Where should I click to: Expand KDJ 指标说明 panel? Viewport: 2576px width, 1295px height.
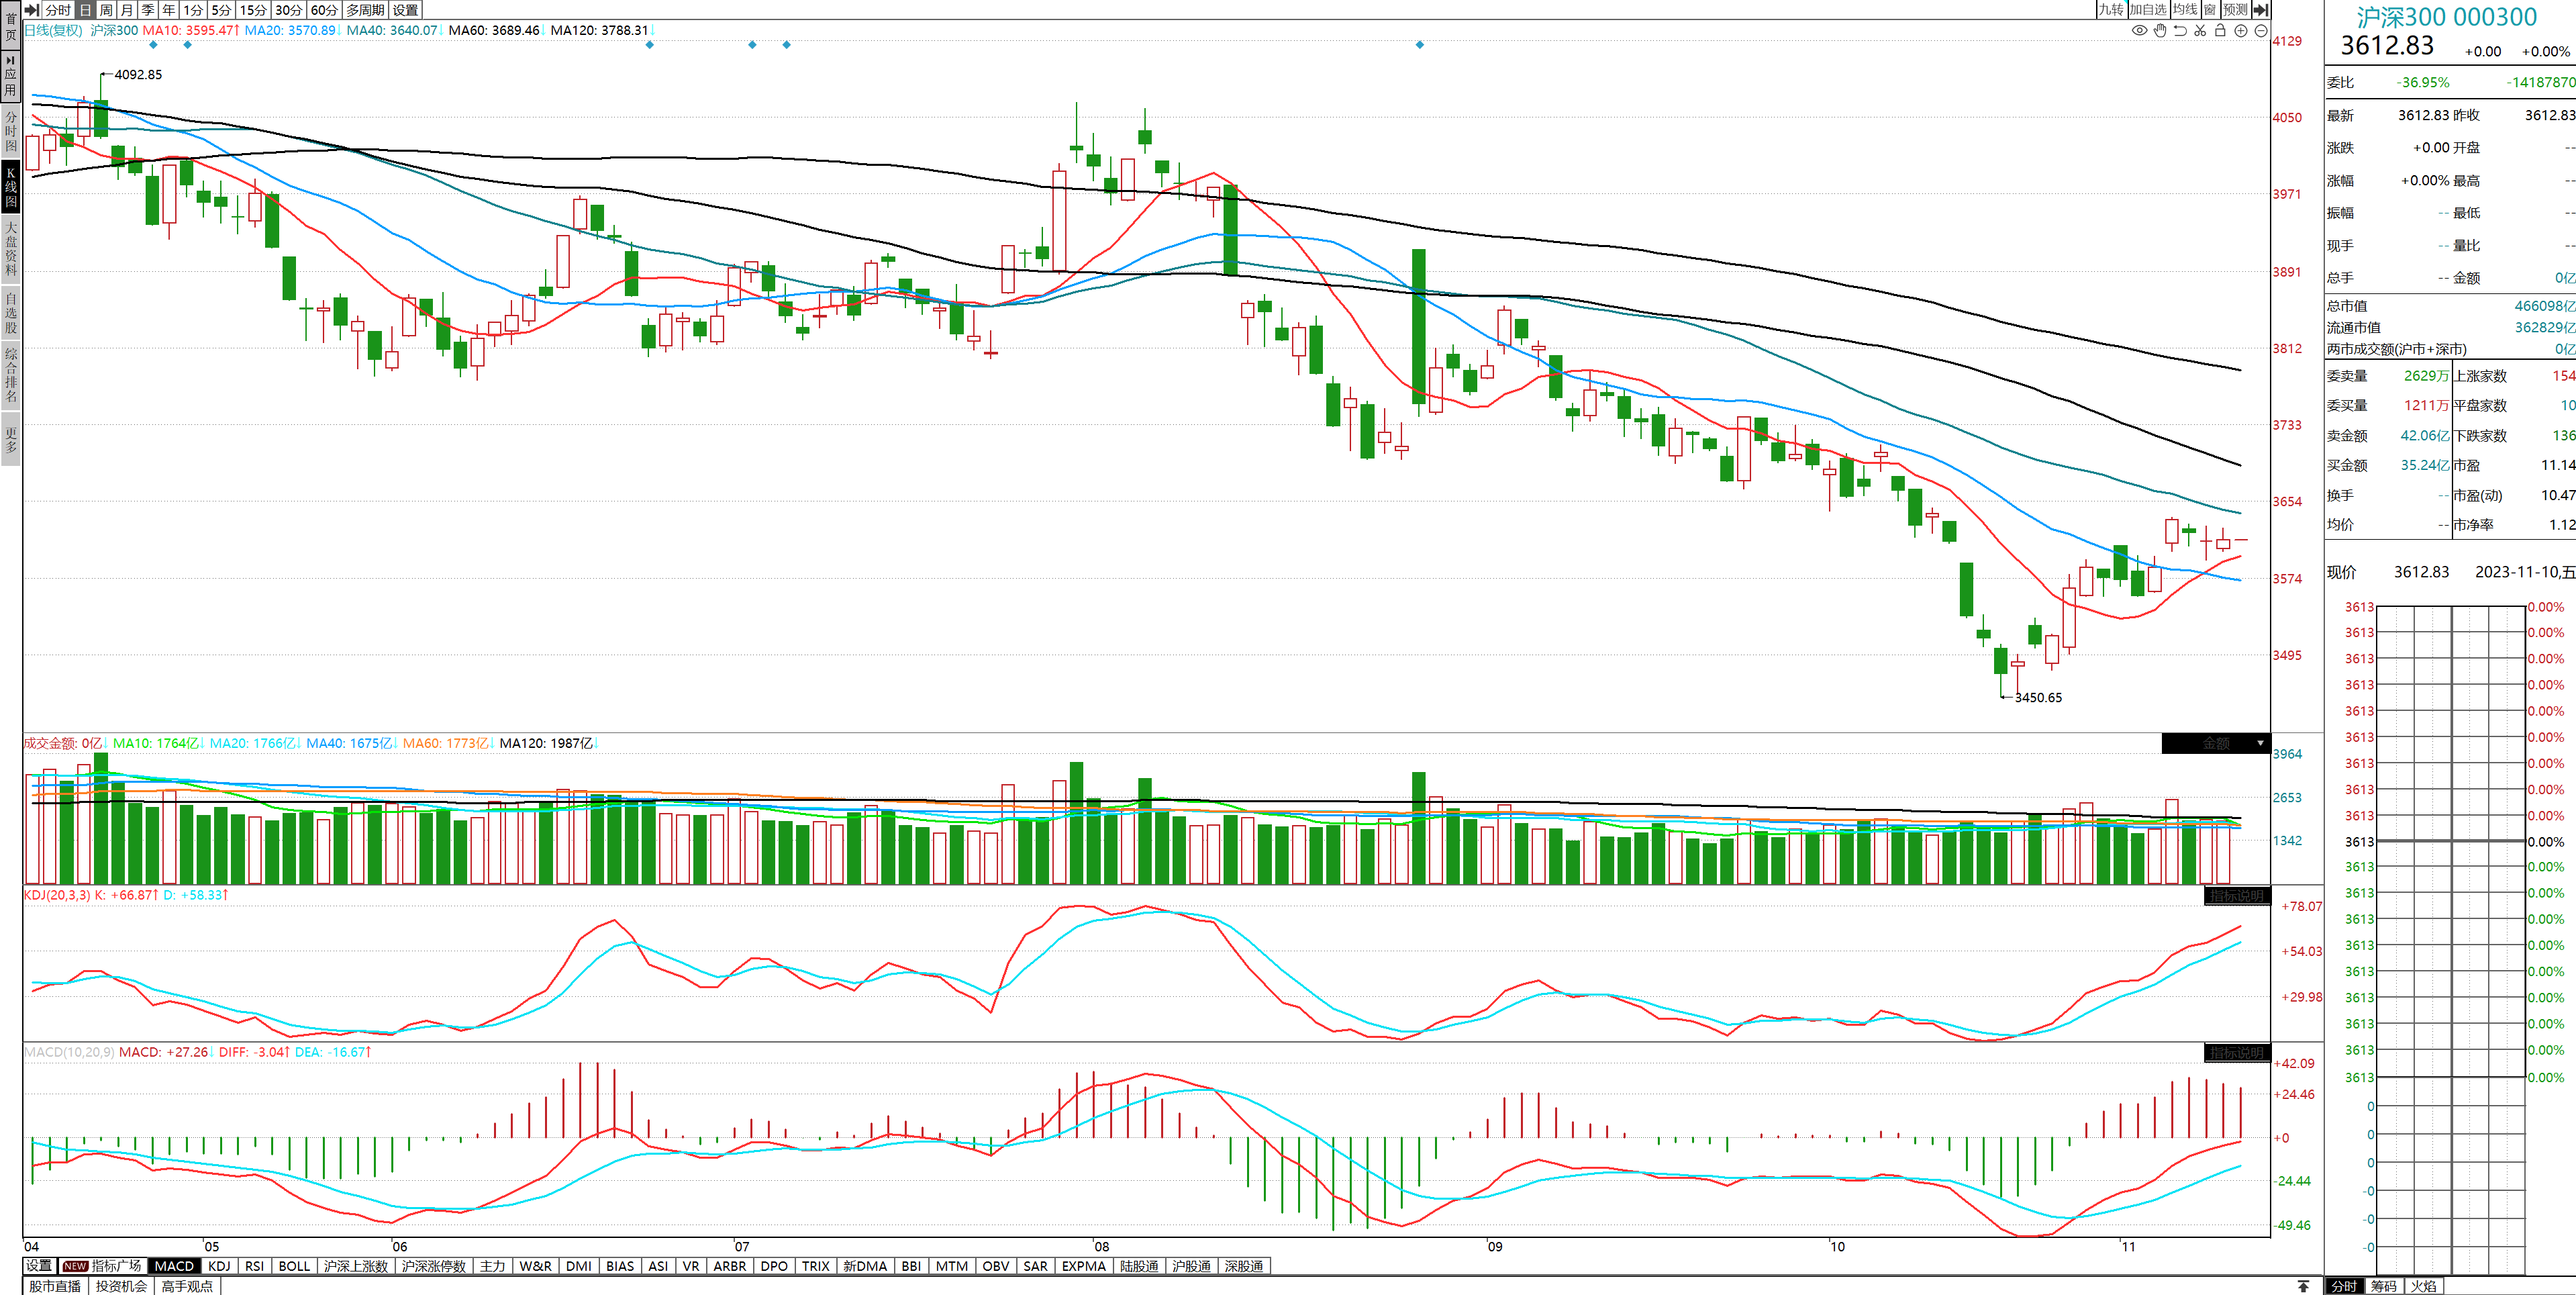(2236, 895)
